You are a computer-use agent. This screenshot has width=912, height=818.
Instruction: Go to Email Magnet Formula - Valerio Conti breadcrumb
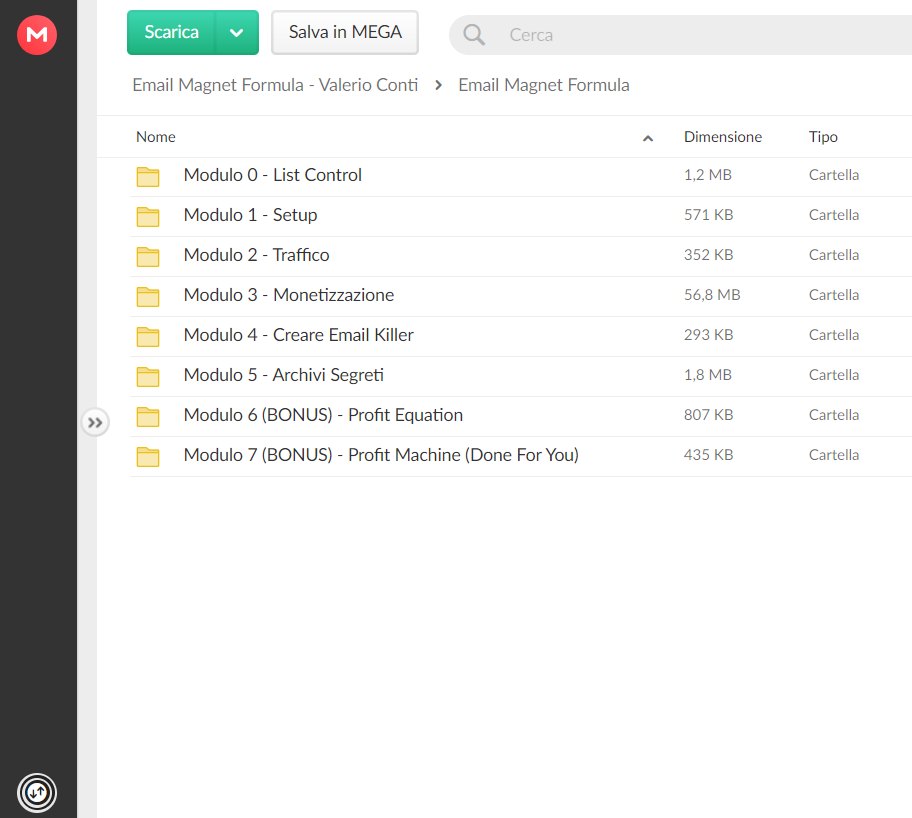coord(275,85)
